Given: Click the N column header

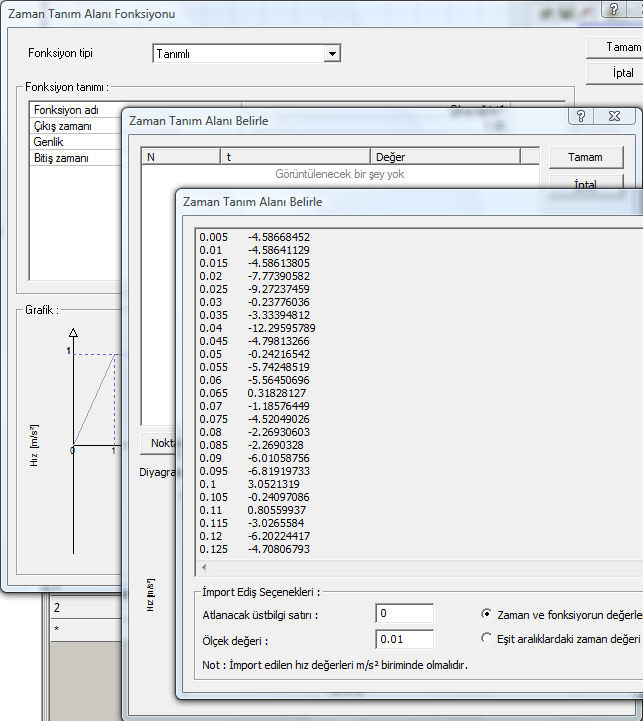Looking at the screenshot, I should (181, 157).
